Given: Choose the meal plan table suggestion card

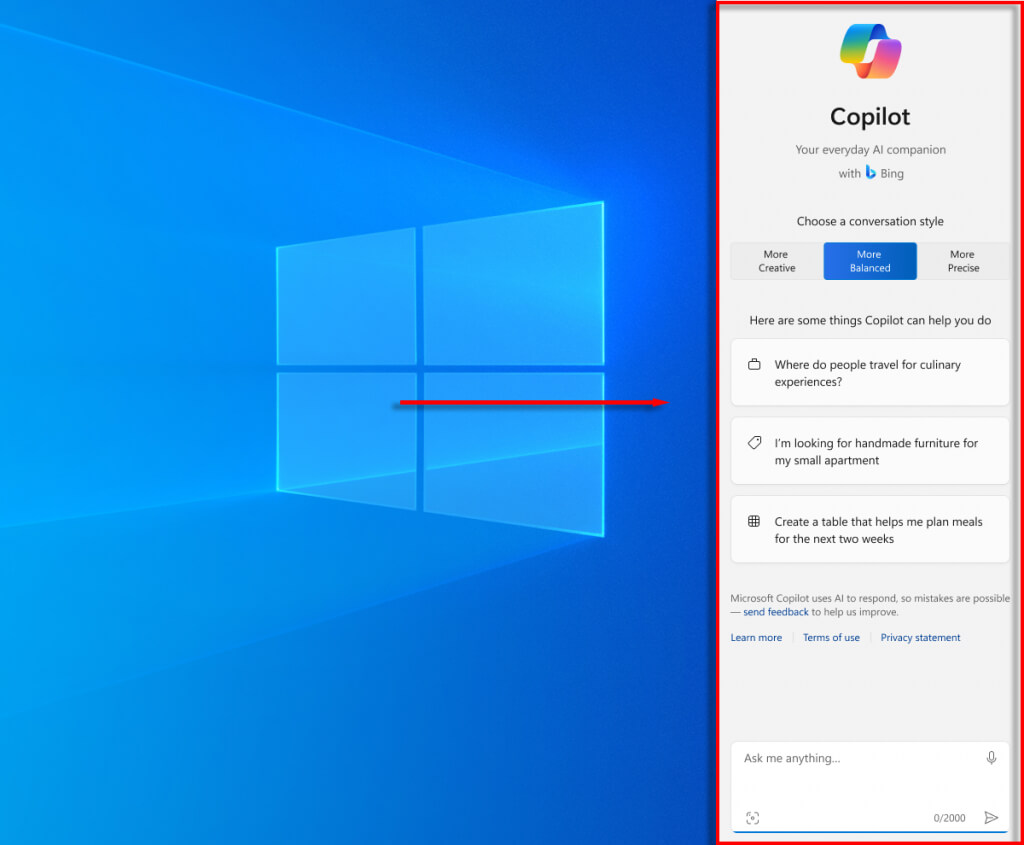Looking at the screenshot, I should coord(870,530).
